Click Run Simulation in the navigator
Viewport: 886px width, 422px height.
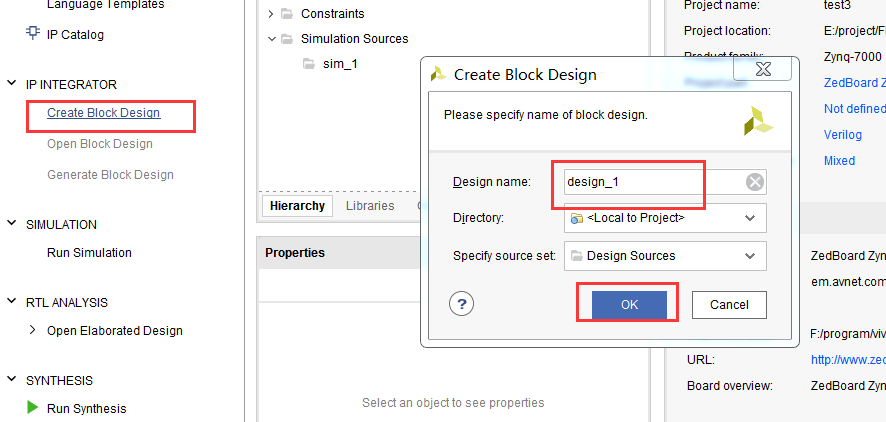pyautogui.click(x=89, y=253)
